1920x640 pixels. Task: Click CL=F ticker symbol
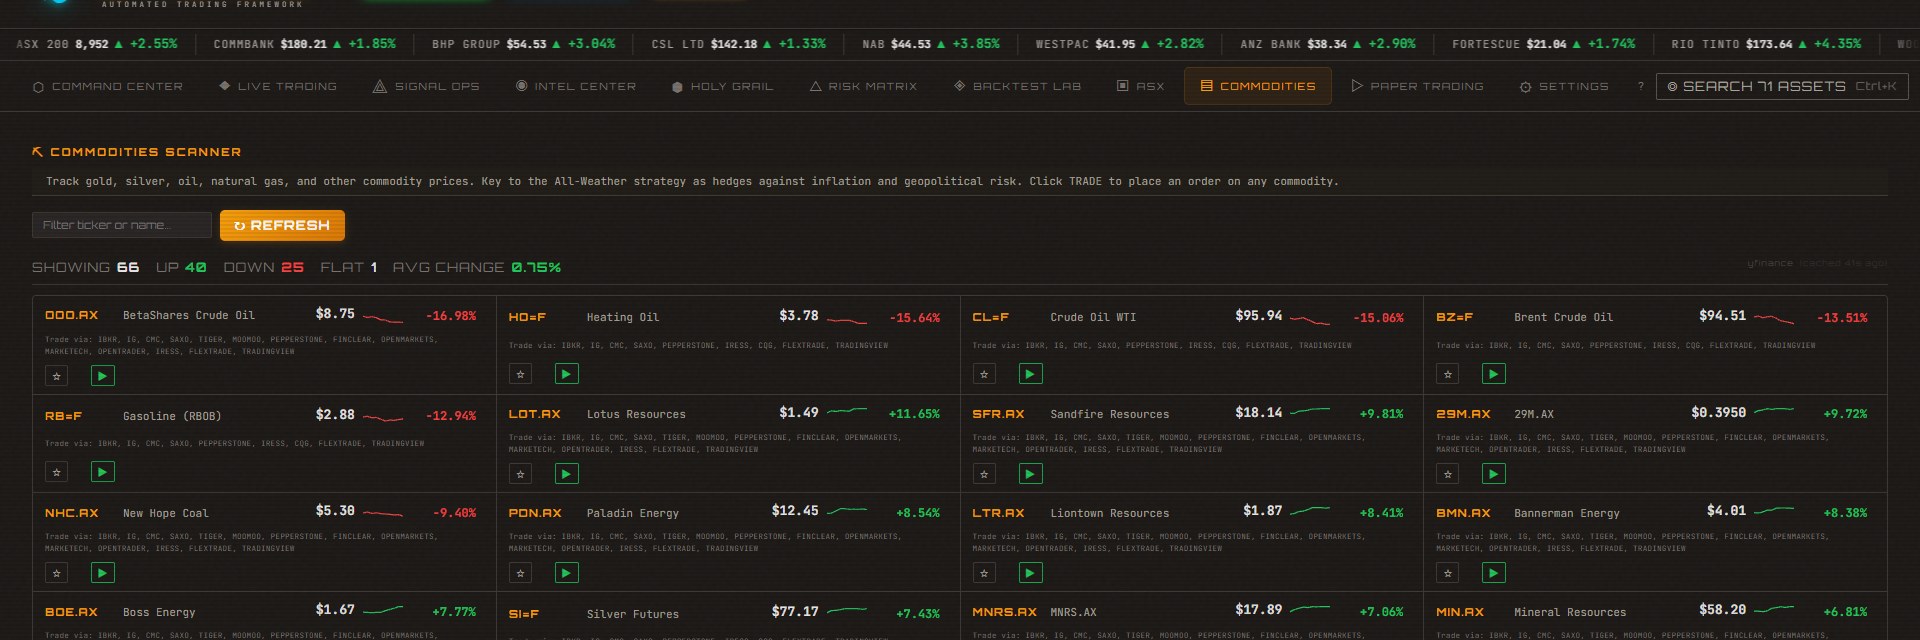coord(991,317)
